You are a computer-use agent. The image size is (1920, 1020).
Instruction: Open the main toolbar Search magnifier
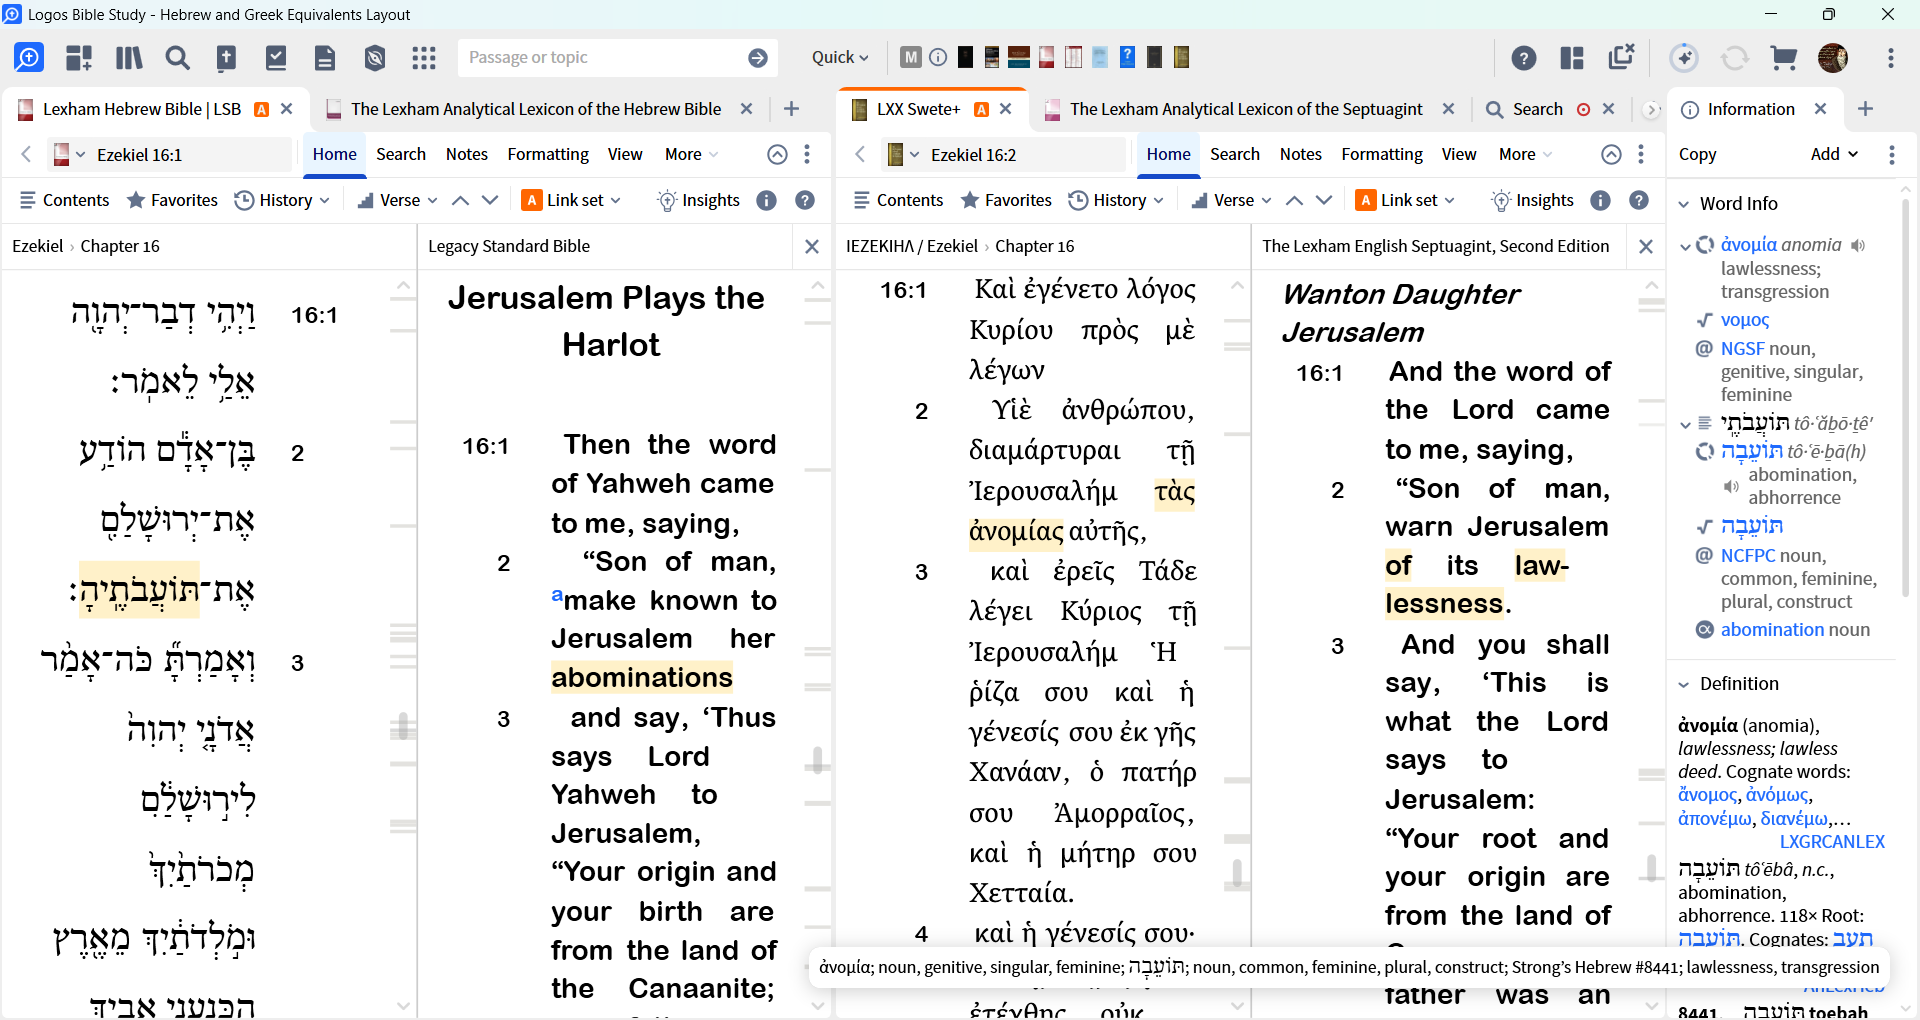coord(178,58)
